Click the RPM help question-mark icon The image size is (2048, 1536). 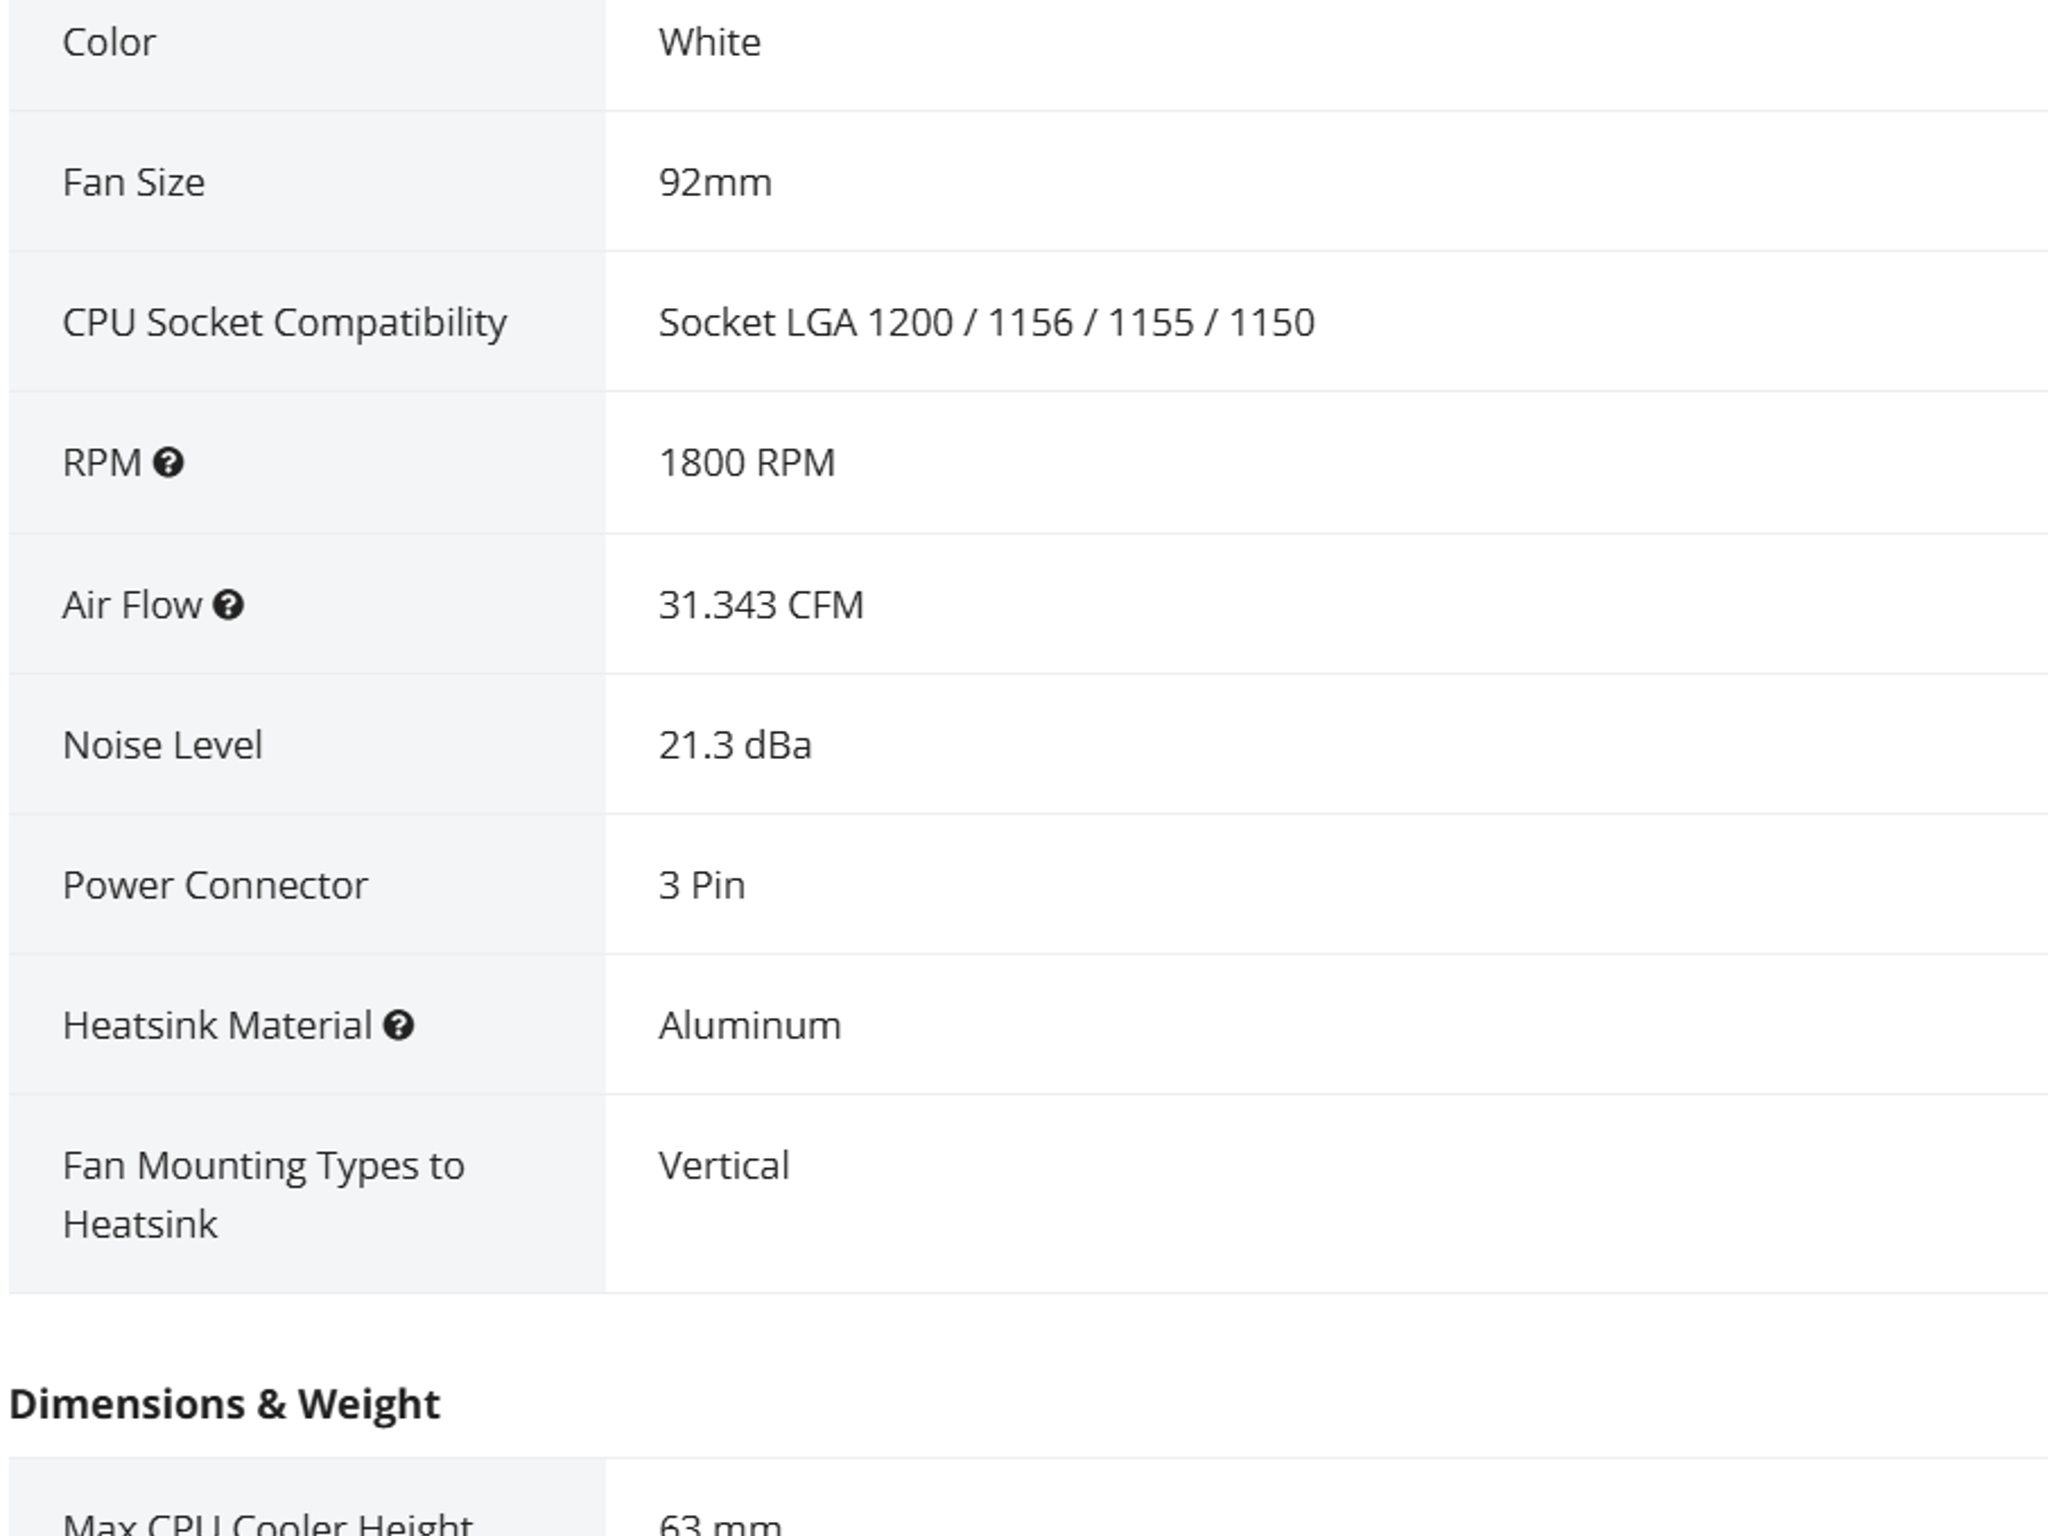pyautogui.click(x=168, y=463)
